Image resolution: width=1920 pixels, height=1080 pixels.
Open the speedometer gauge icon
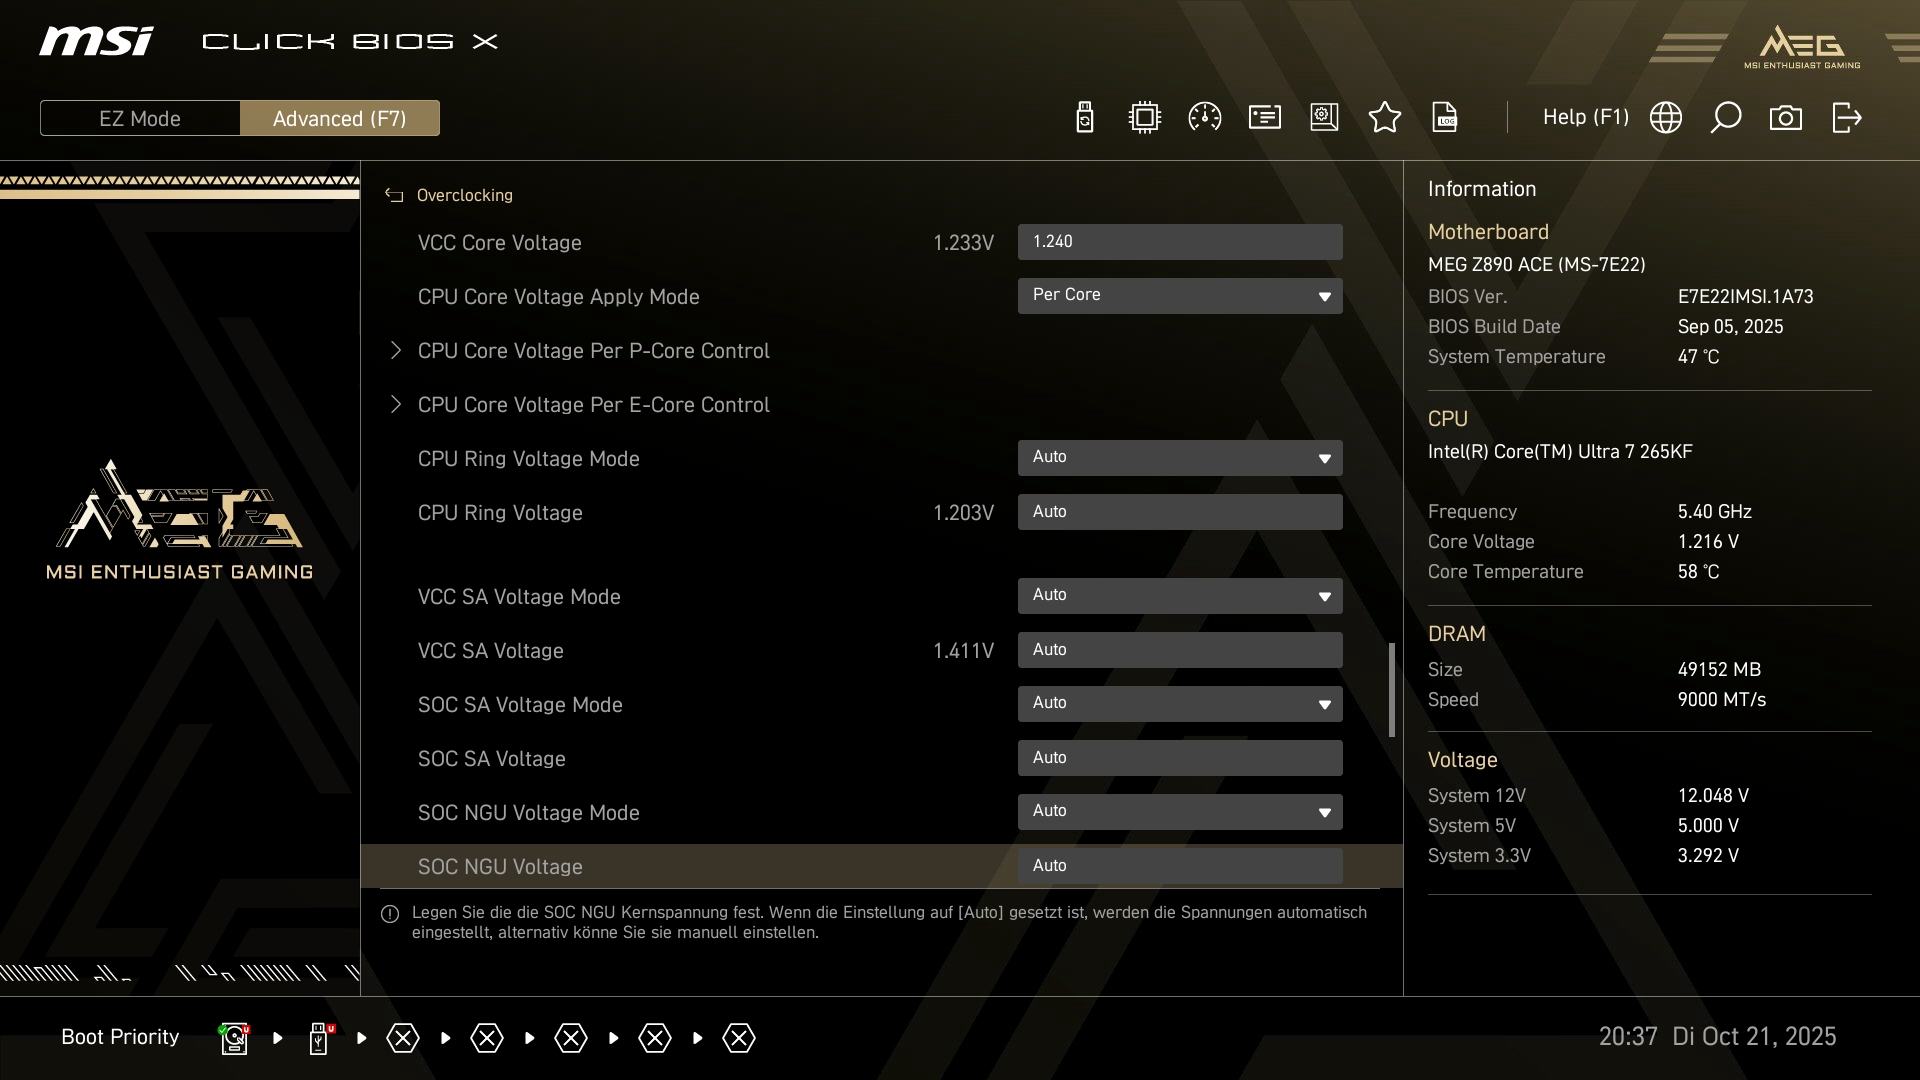tap(1204, 118)
